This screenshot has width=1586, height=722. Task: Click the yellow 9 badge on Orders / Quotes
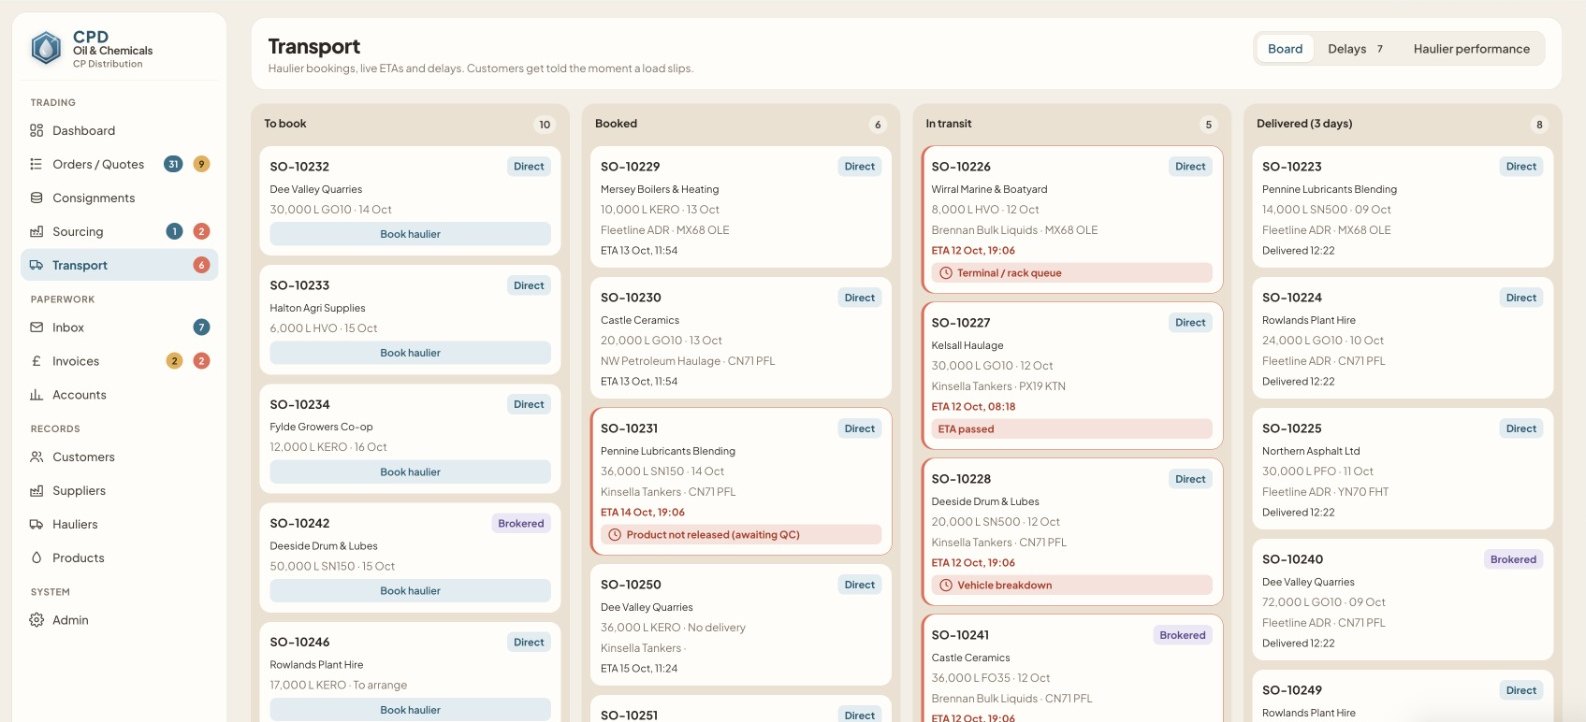(201, 164)
